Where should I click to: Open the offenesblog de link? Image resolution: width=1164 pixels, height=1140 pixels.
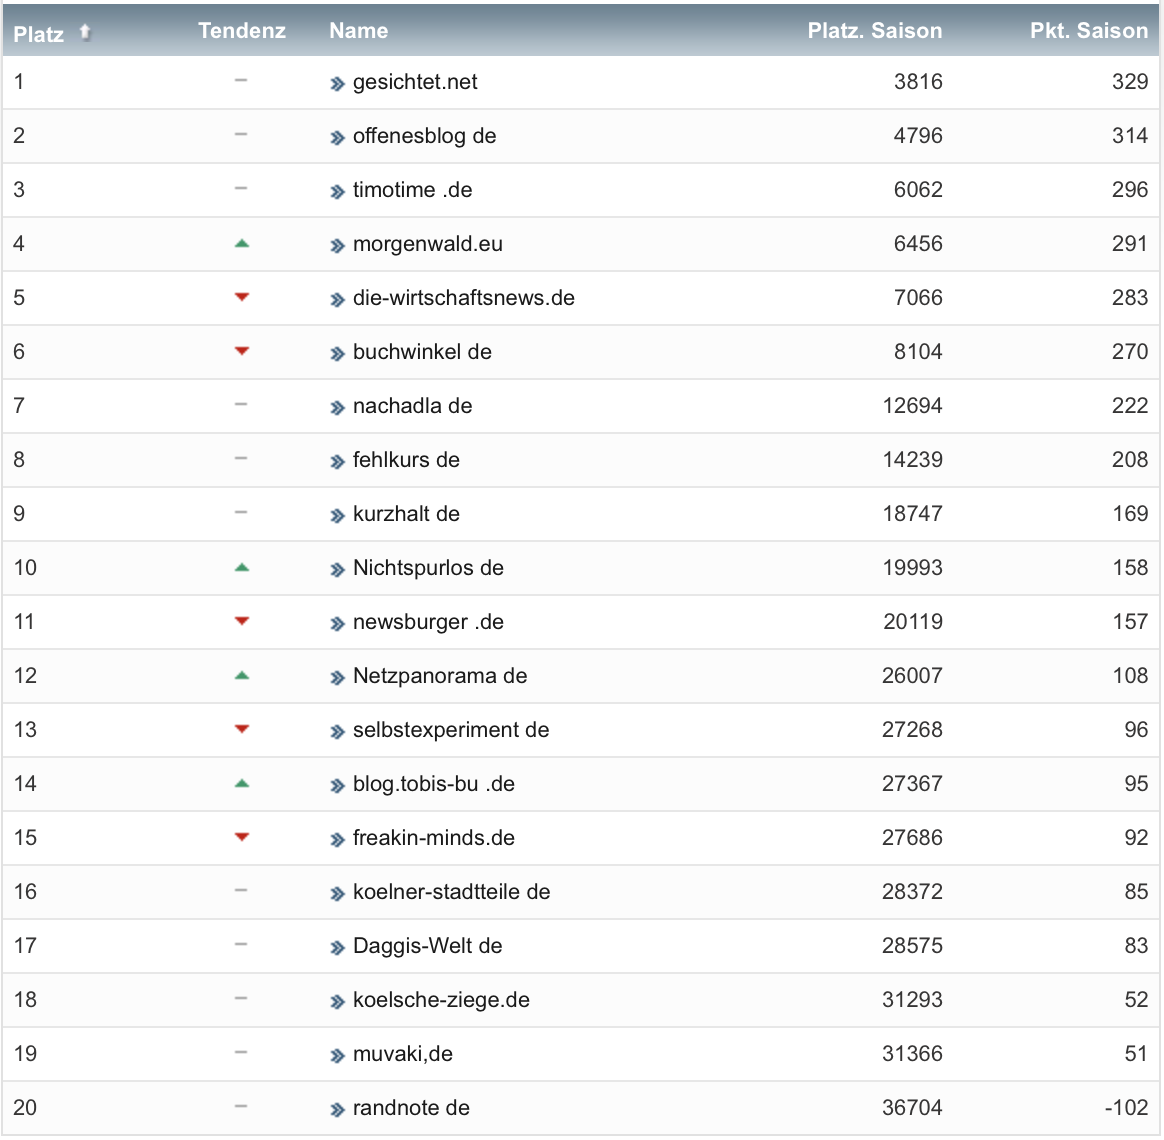pos(425,136)
